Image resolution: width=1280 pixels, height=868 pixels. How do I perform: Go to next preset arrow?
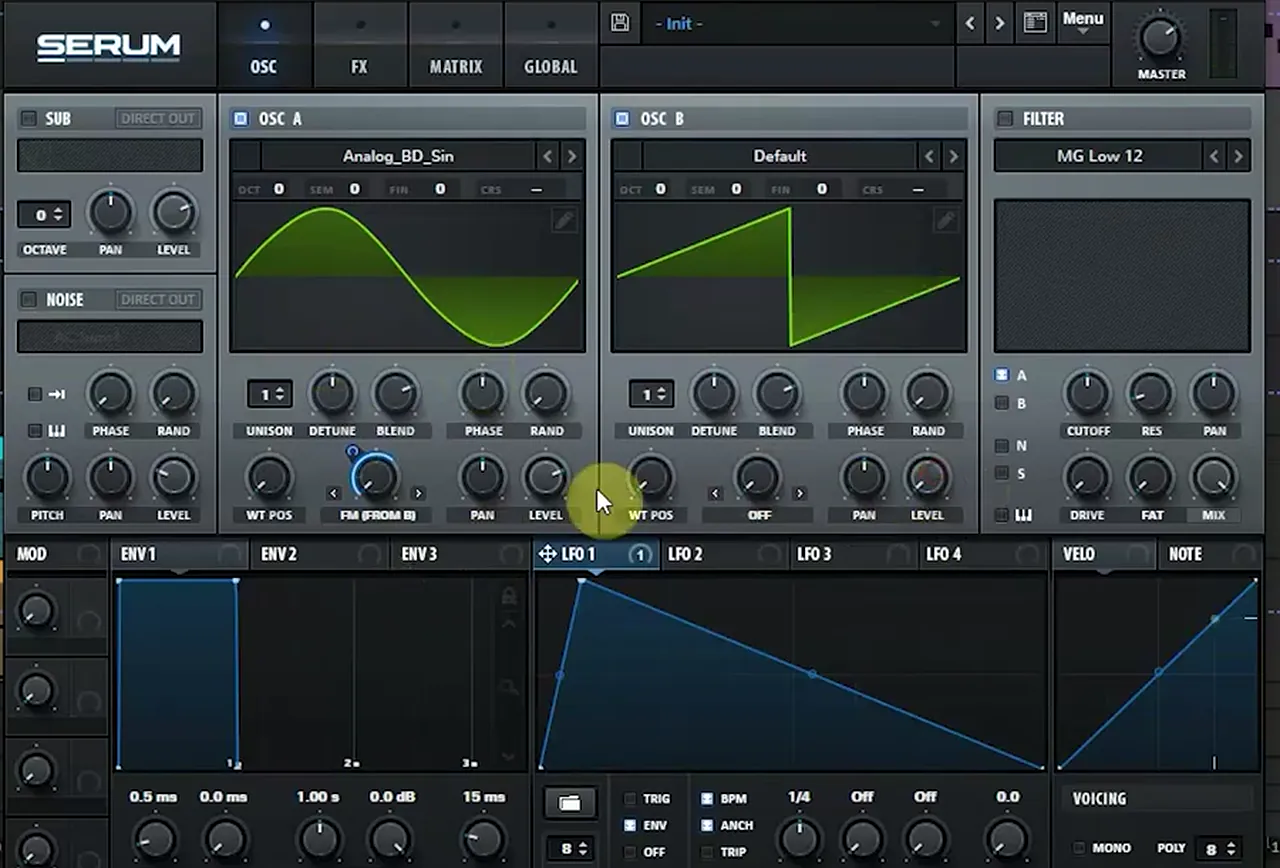point(999,23)
